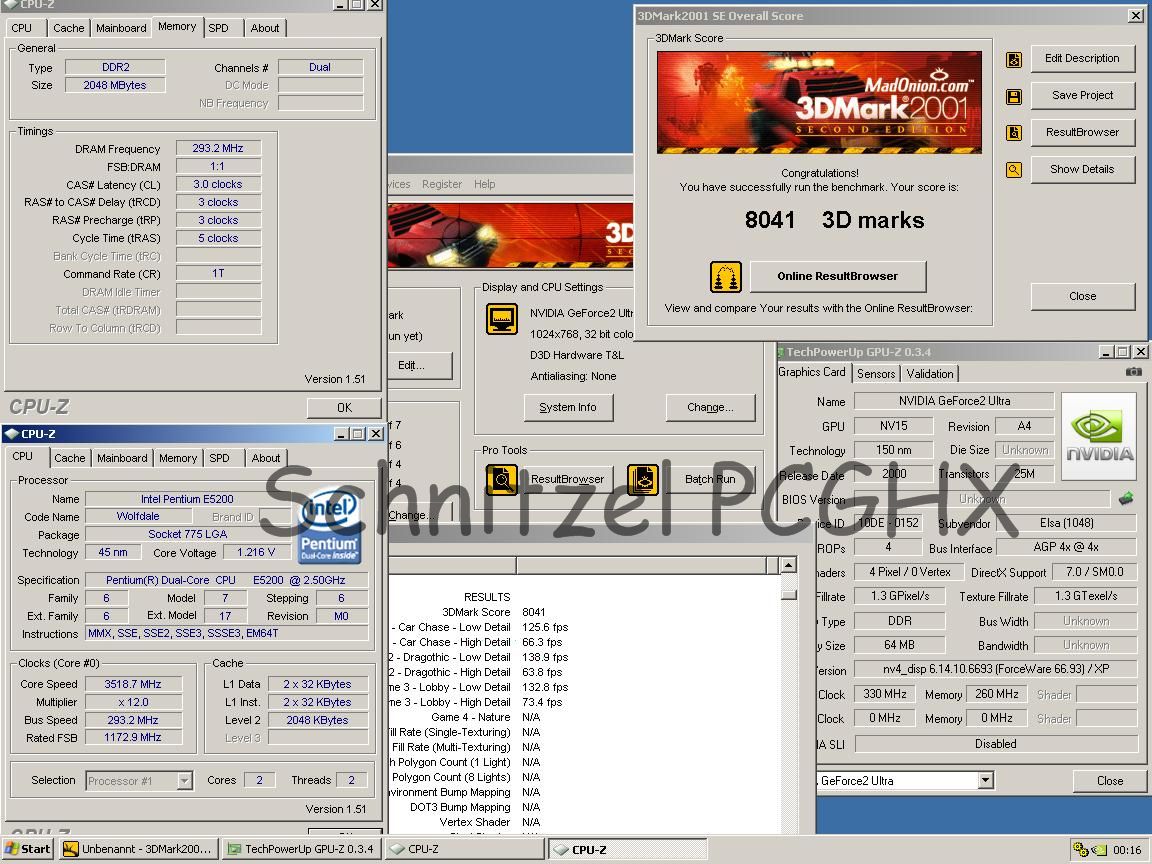Click Close button in 3DMark score window

coord(1082,296)
